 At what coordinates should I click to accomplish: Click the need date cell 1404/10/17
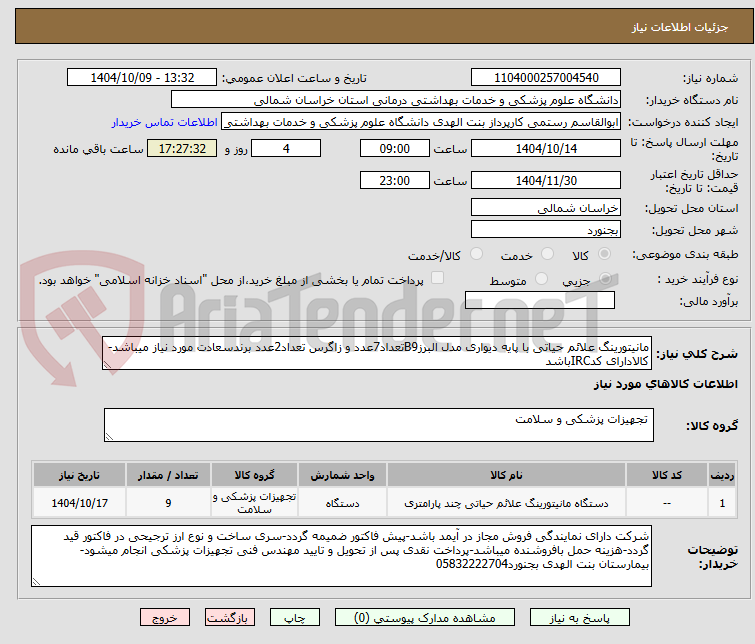(x=79, y=503)
